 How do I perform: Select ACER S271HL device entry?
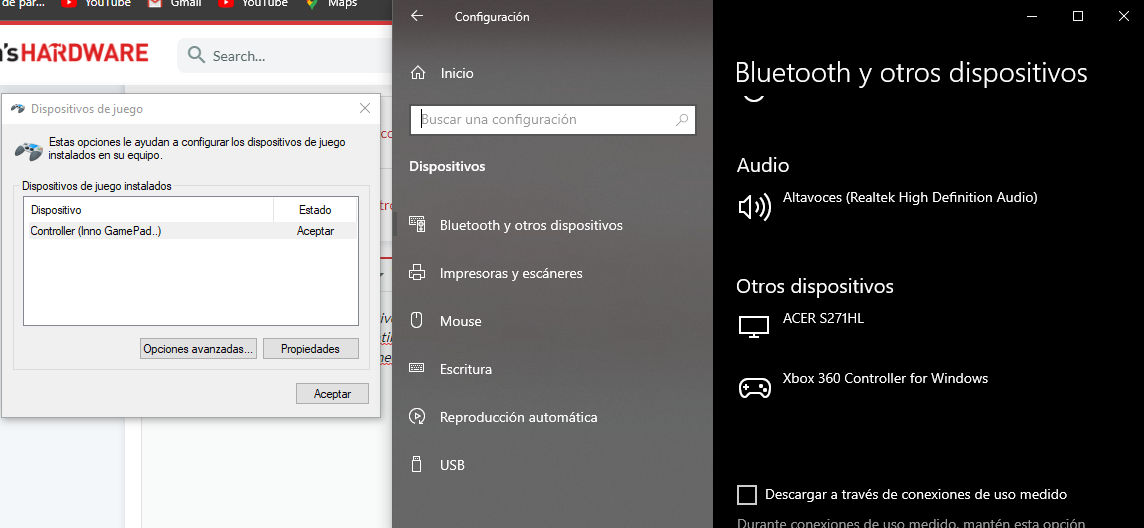pyautogui.click(x=823, y=318)
